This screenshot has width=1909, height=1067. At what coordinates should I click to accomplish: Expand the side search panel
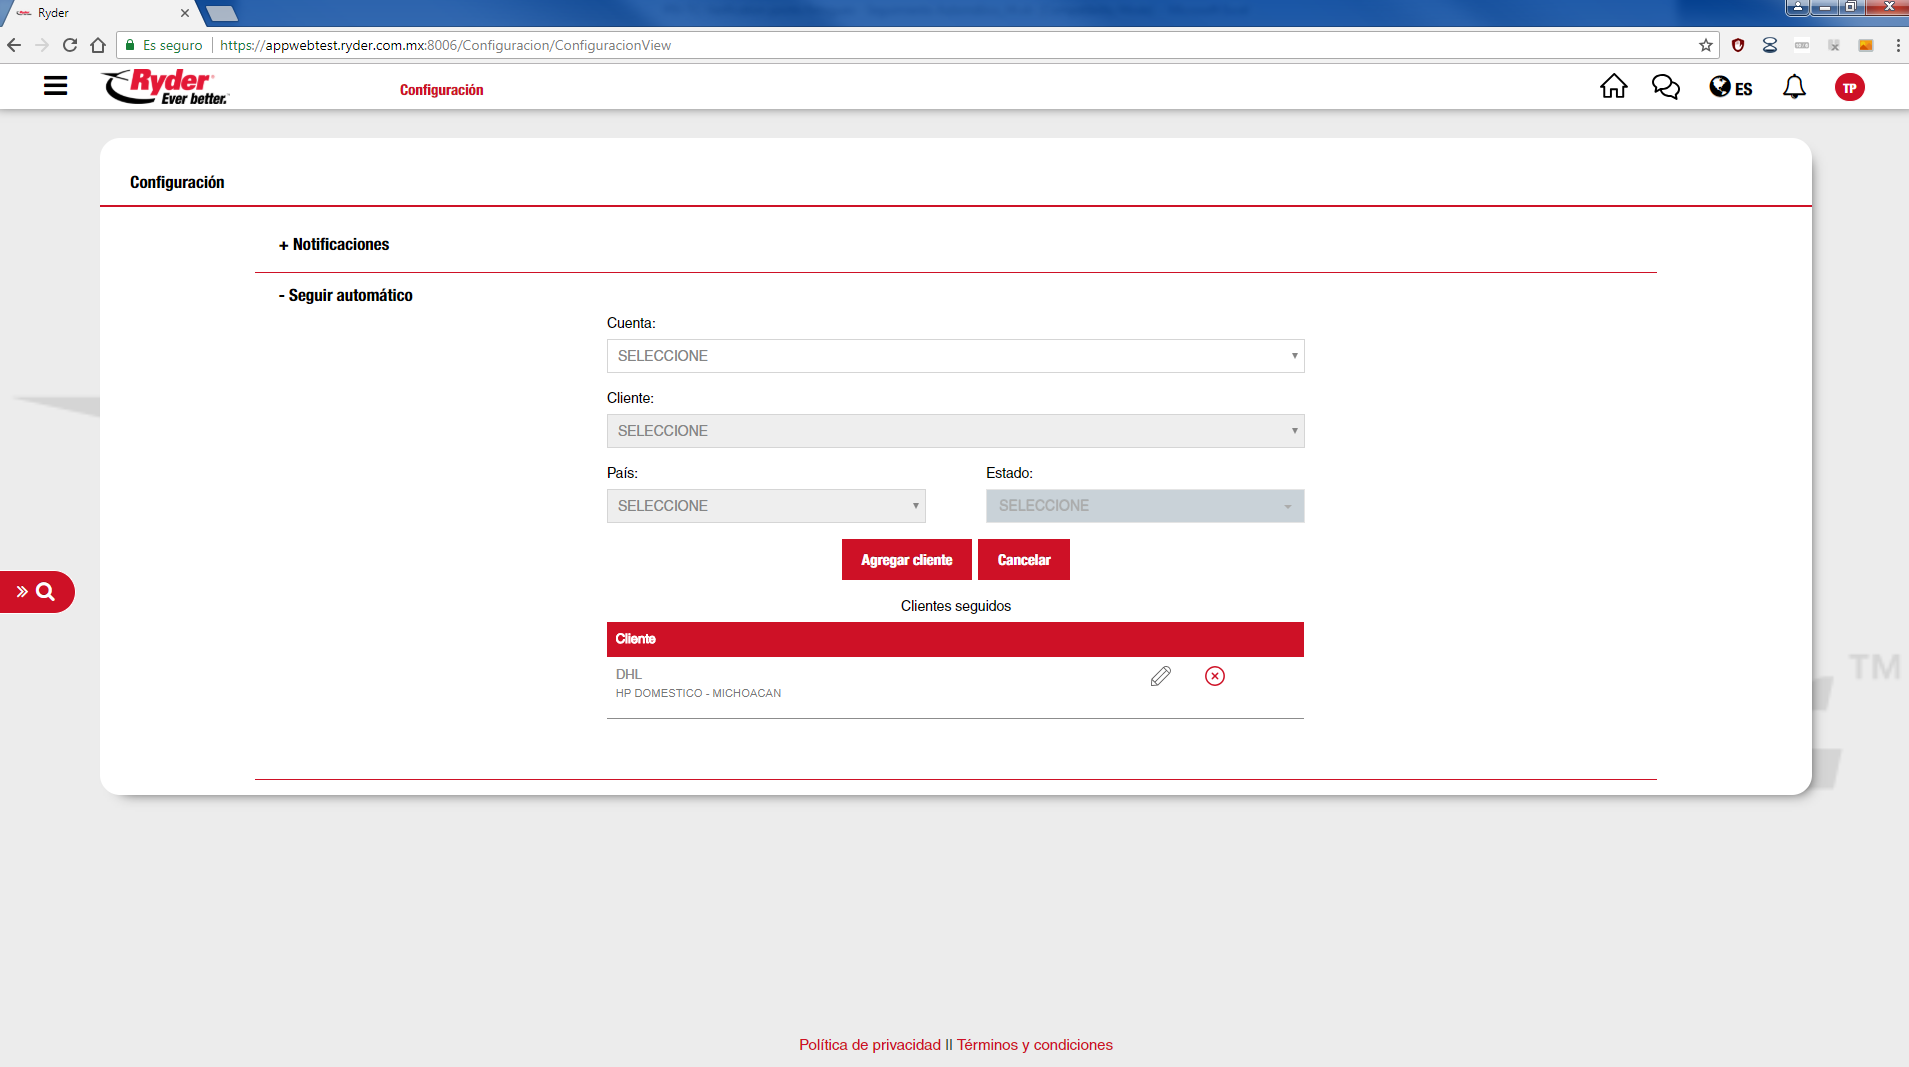pyautogui.click(x=36, y=592)
